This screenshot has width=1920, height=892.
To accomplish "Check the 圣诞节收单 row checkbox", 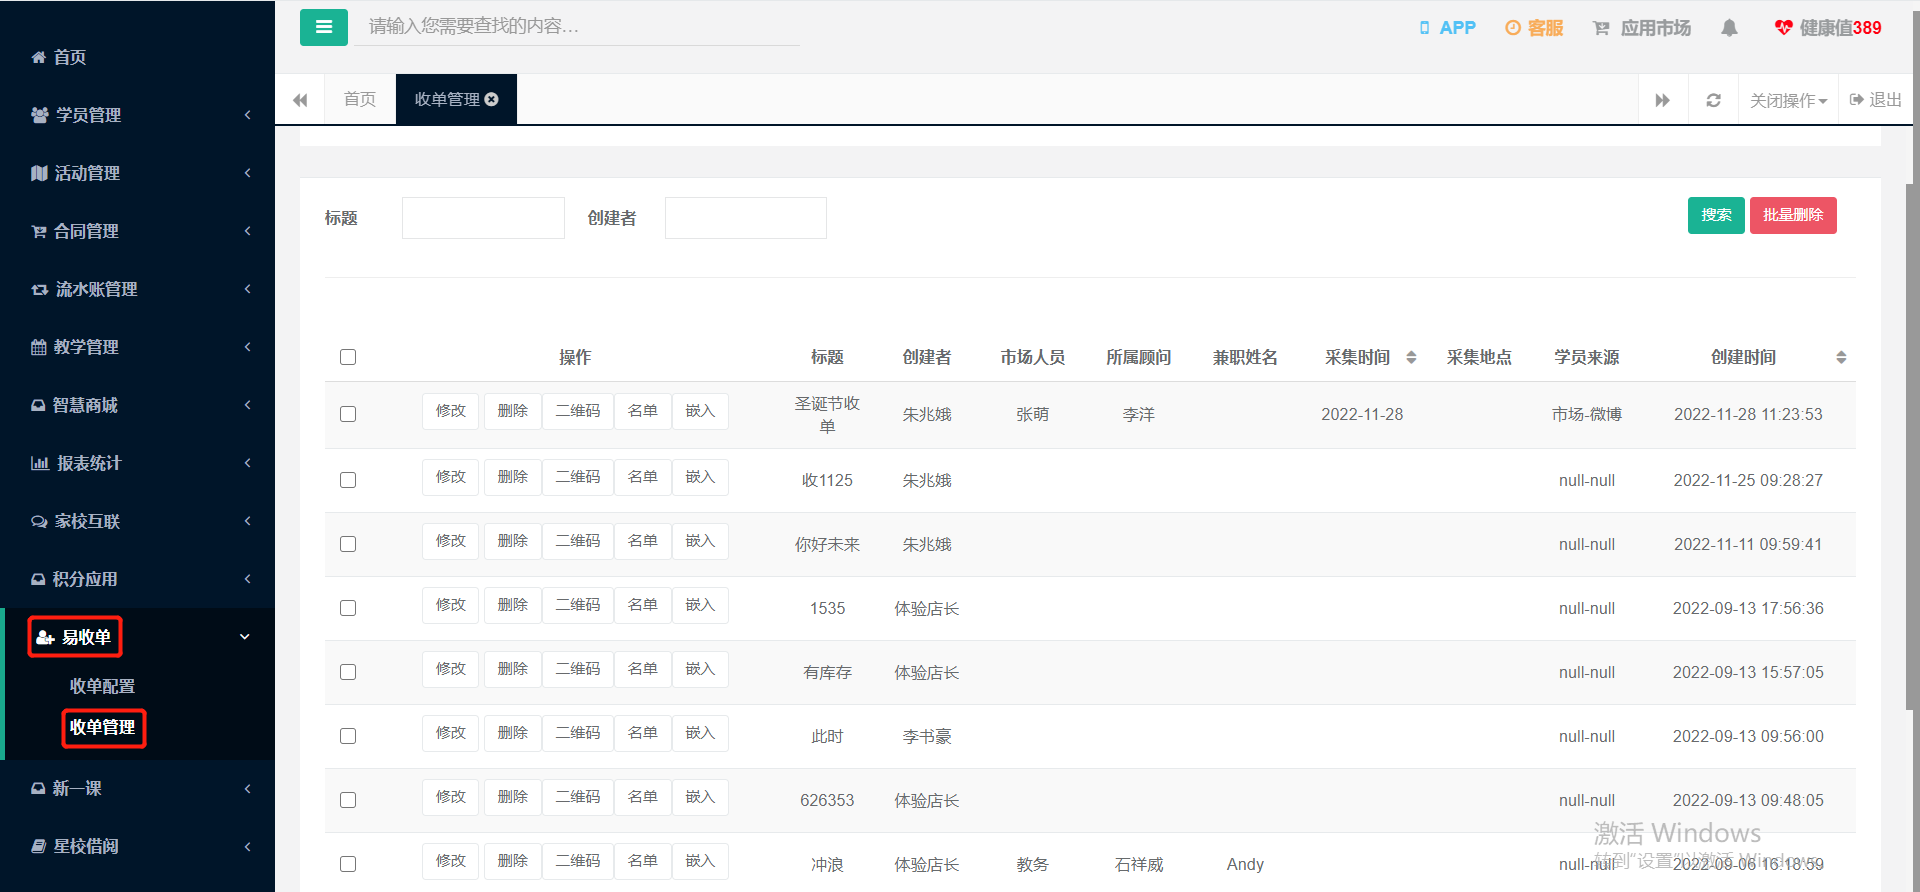I will coord(348,414).
